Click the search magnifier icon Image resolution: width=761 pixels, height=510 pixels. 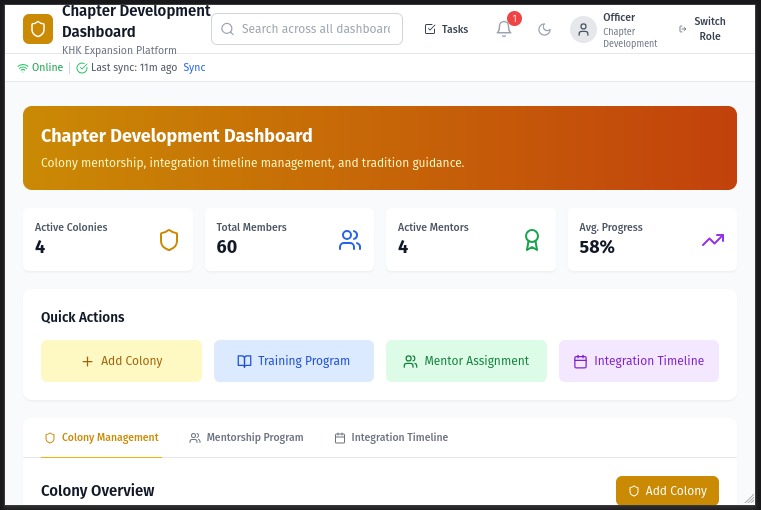point(227,29)
